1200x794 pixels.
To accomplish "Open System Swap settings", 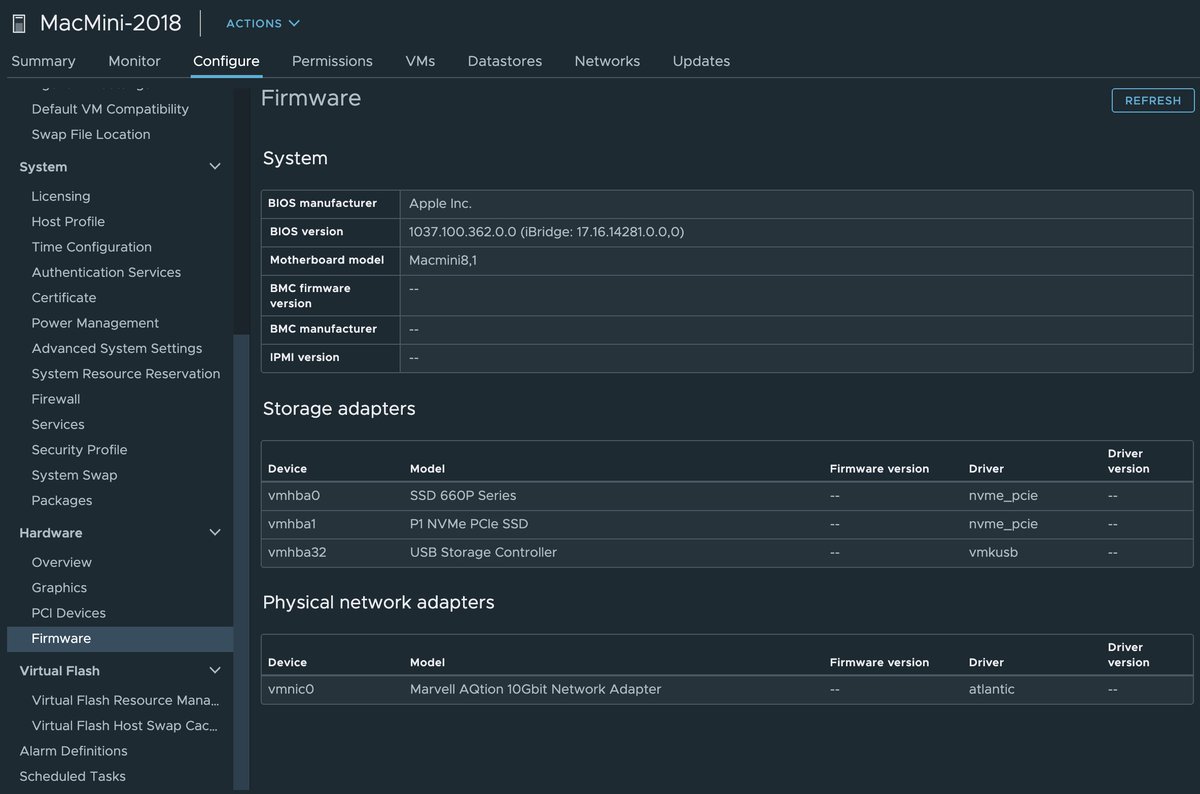I will point(74,475).
